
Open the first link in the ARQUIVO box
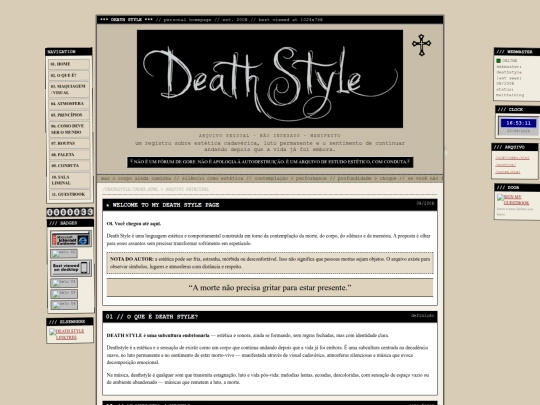(x=512, y=158)
